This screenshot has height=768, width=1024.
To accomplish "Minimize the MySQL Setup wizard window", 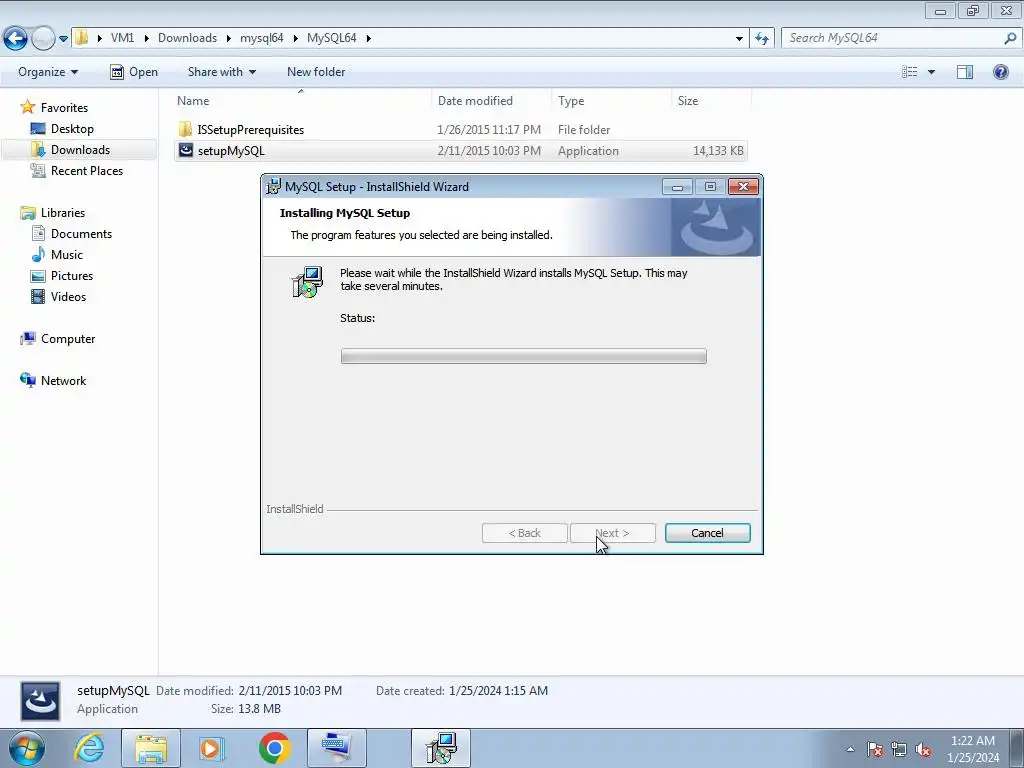I will tap(677, 187).
